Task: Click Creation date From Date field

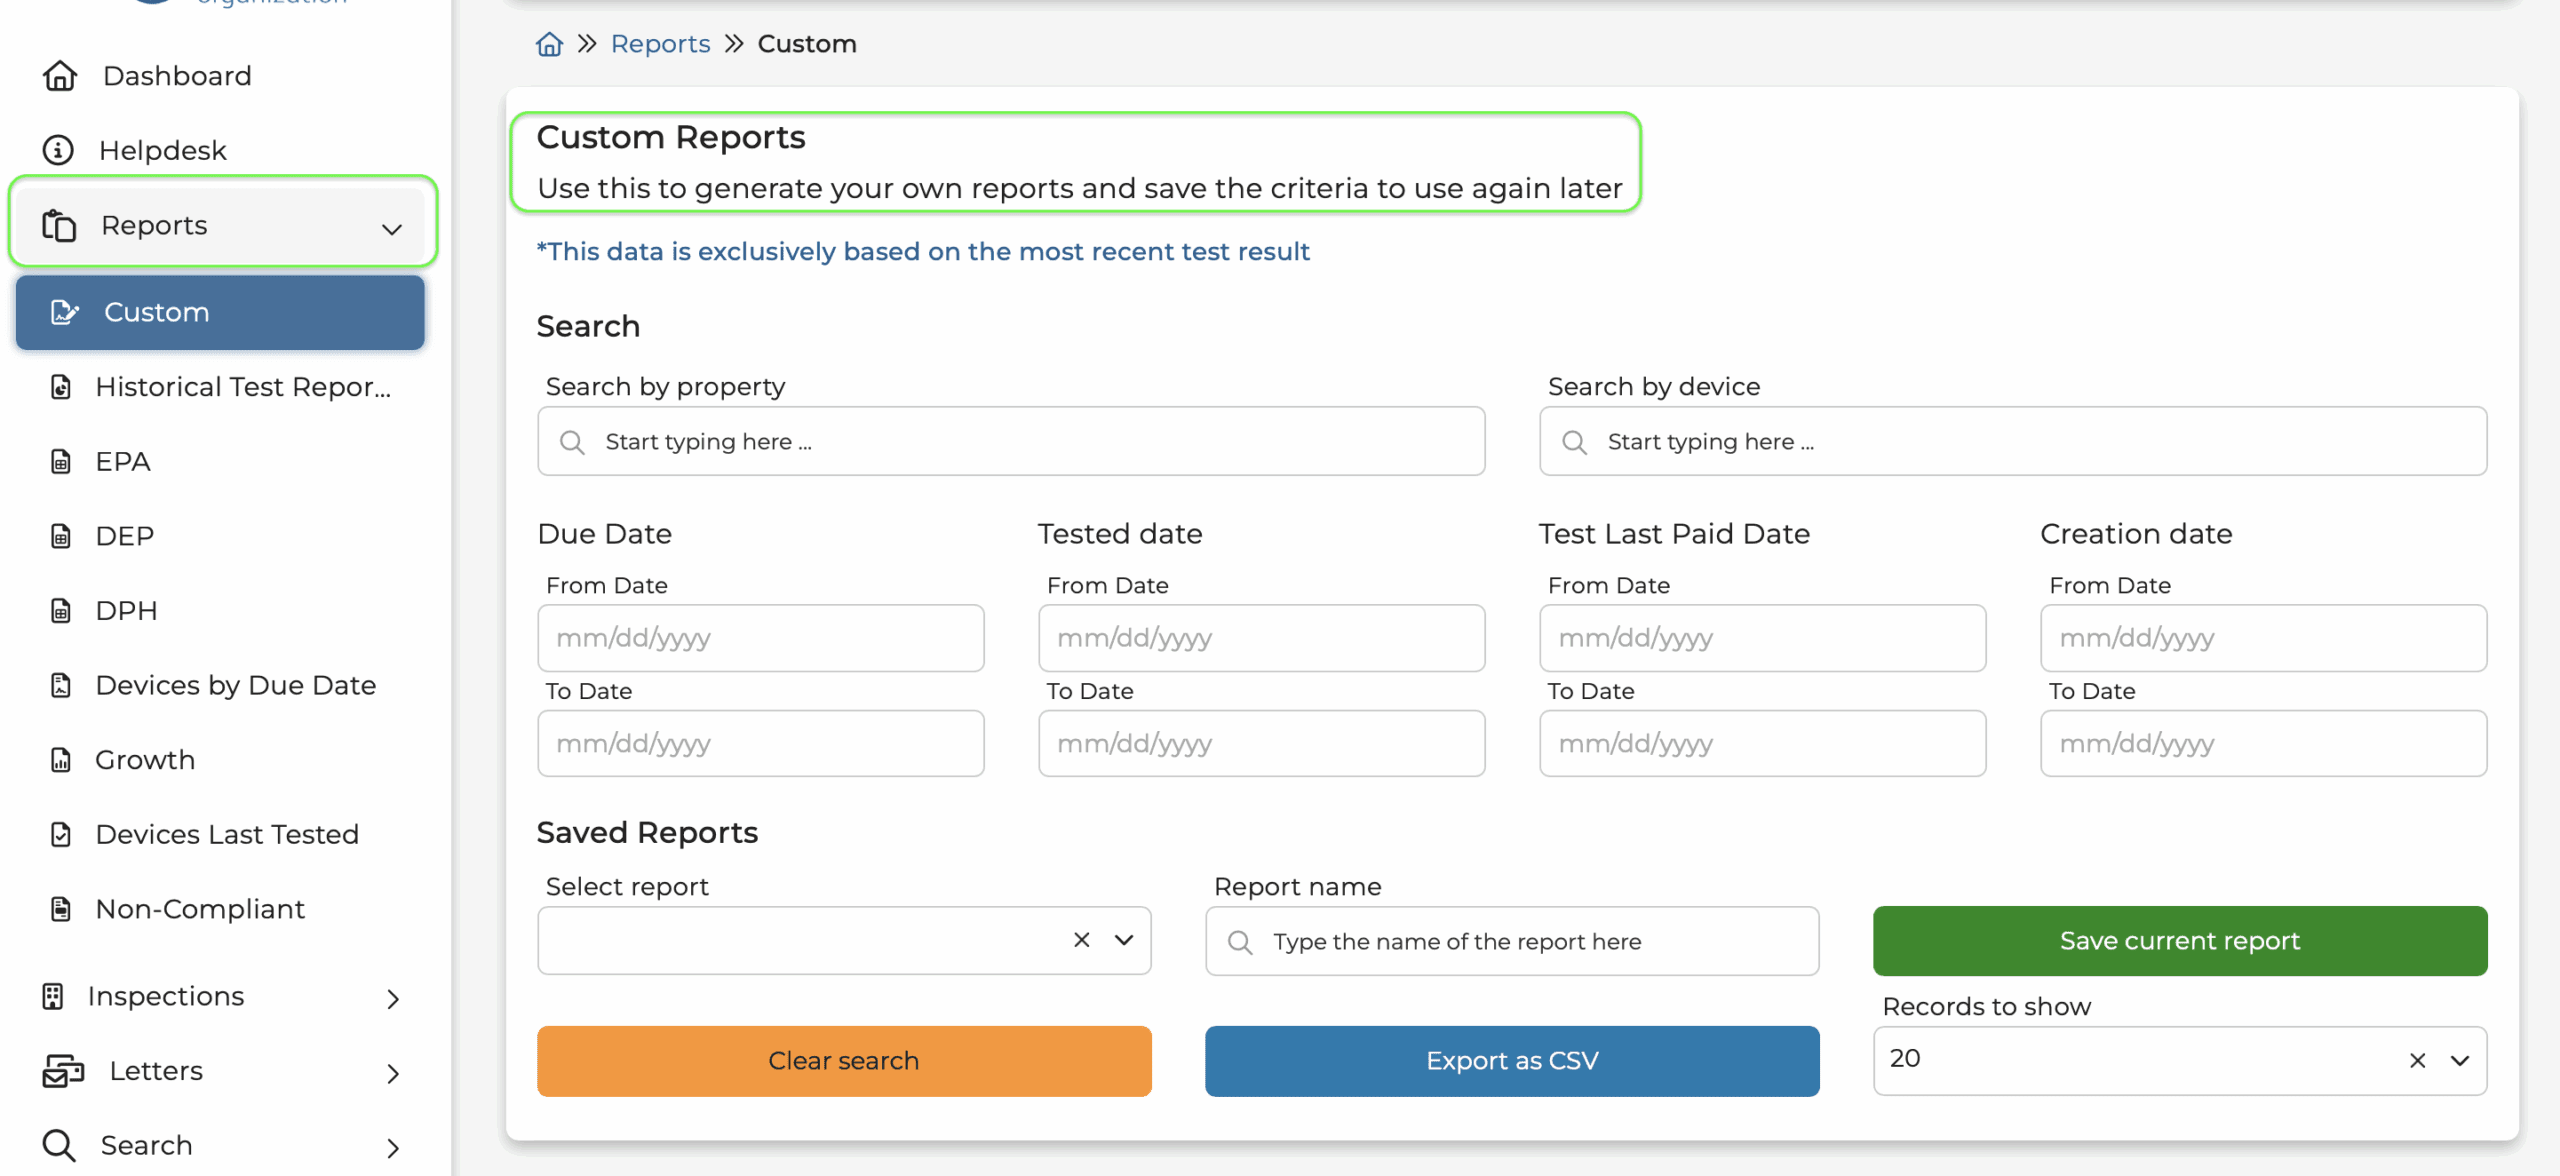Action: [2264, 638]
